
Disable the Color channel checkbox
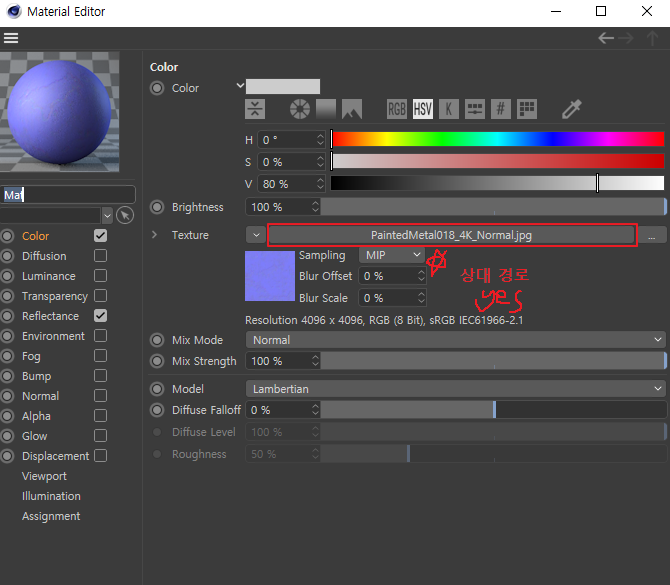100,235
